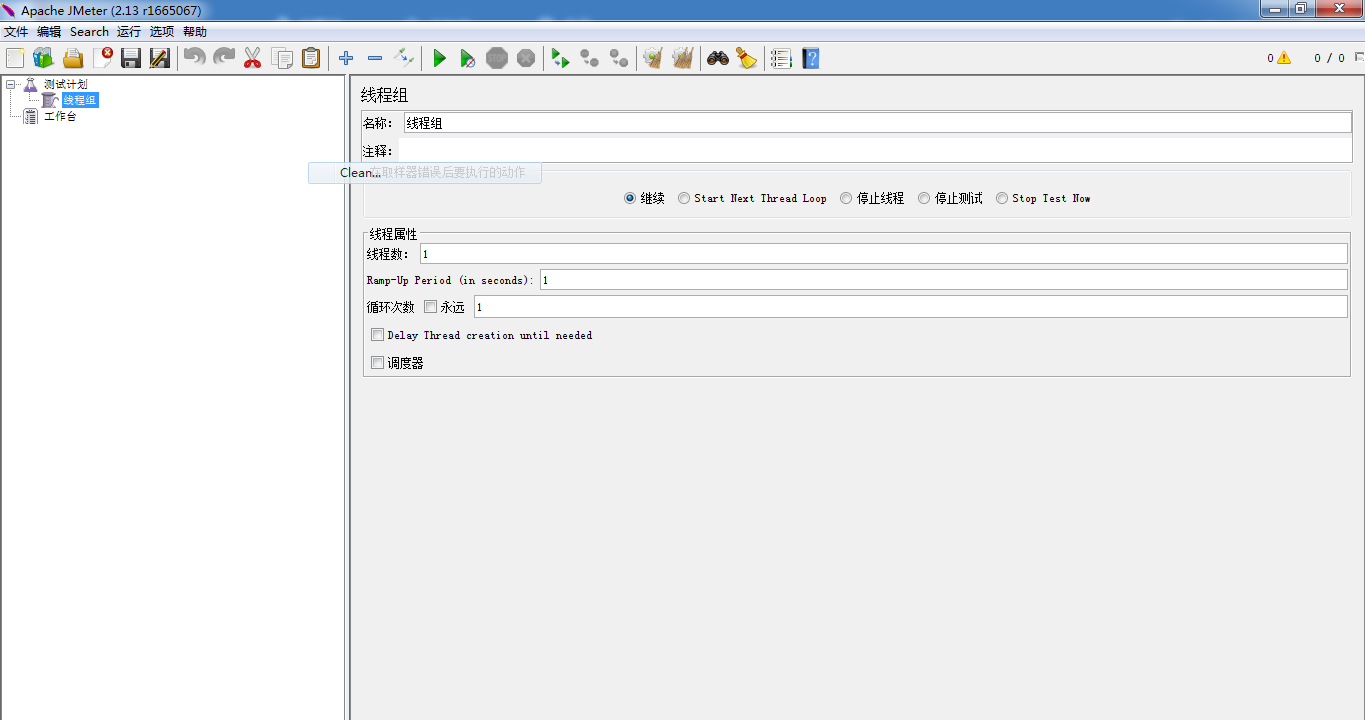Click the Redo arrow in the toolbar
Image resolution: width=1365 pixels, height=720 pixels.
point(224,58)
